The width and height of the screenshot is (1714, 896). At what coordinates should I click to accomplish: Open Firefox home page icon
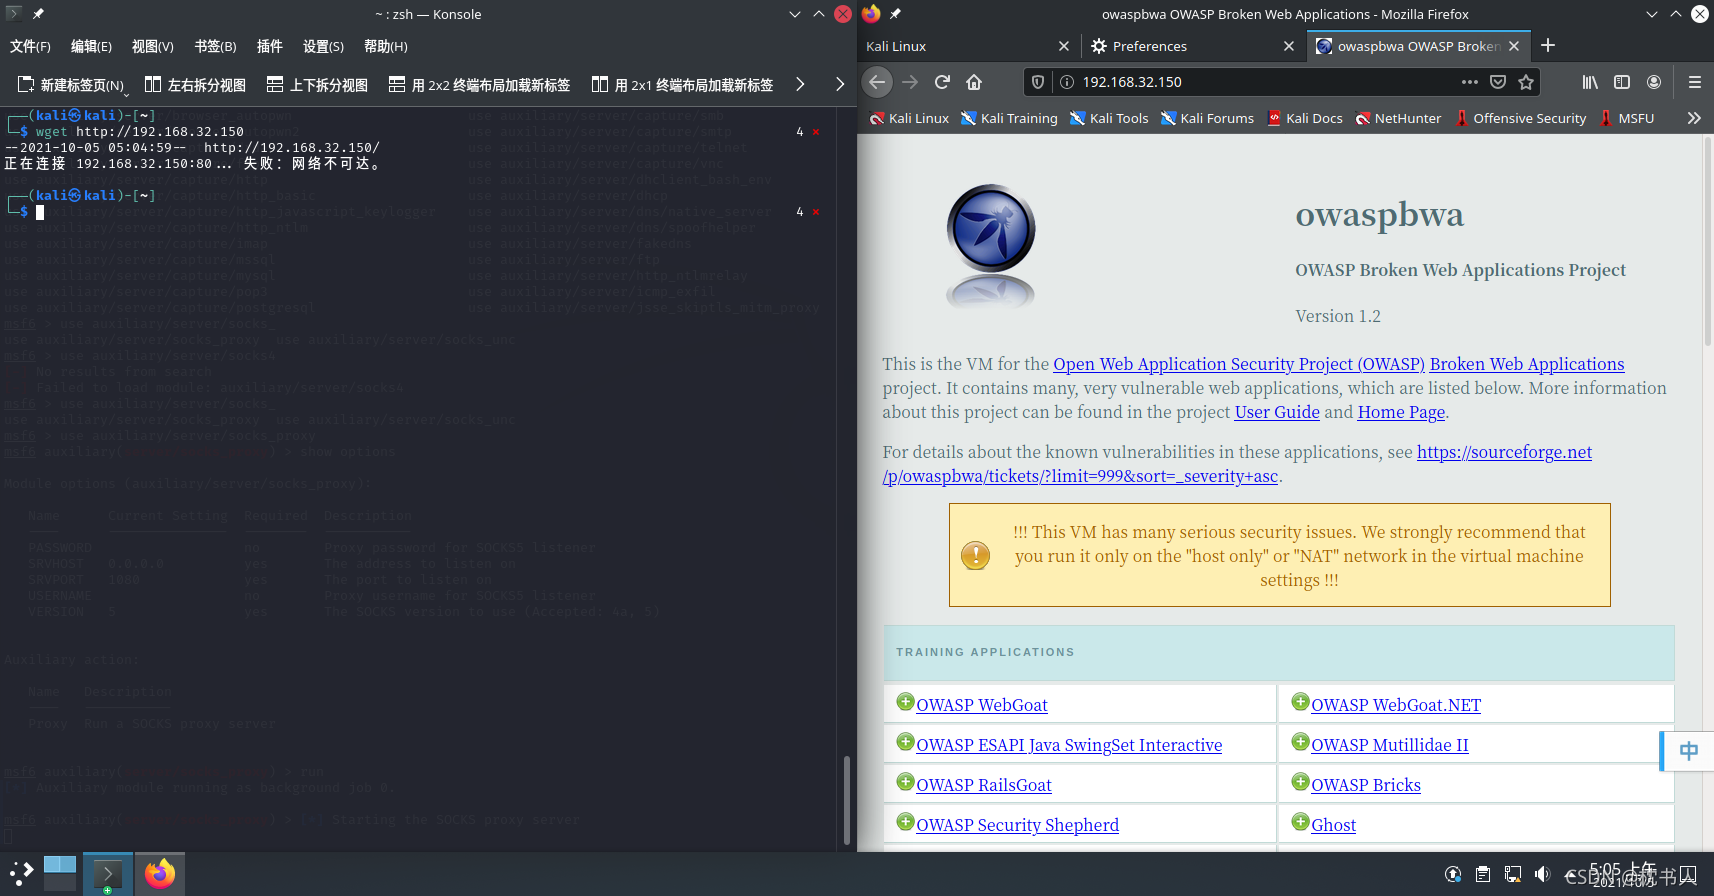(974, 82)
